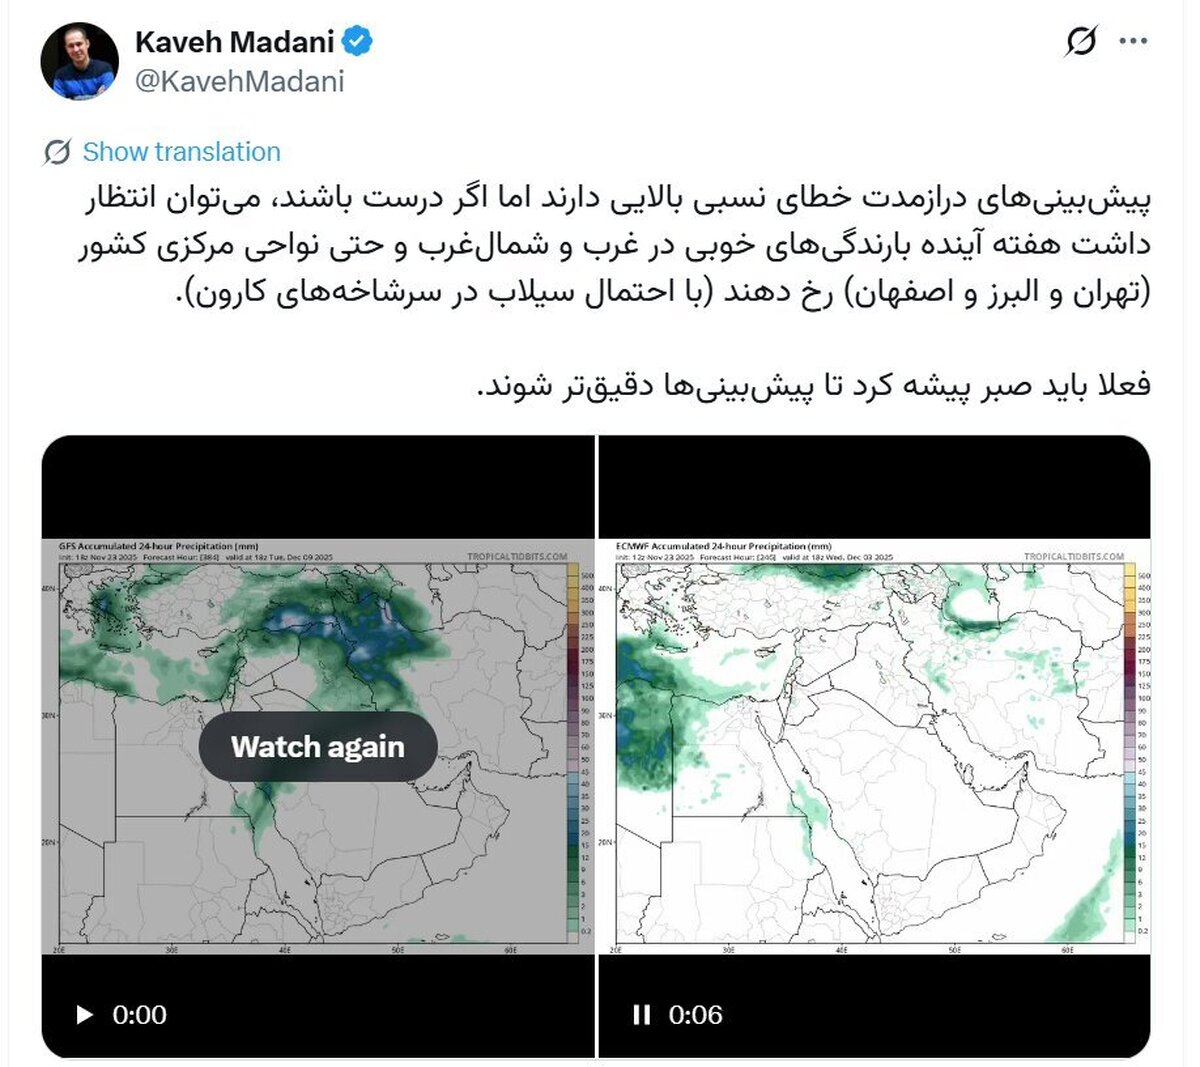Click the Grok icon beside more options
The height and width of the screenshot is (1067, 1200).
1080,42
